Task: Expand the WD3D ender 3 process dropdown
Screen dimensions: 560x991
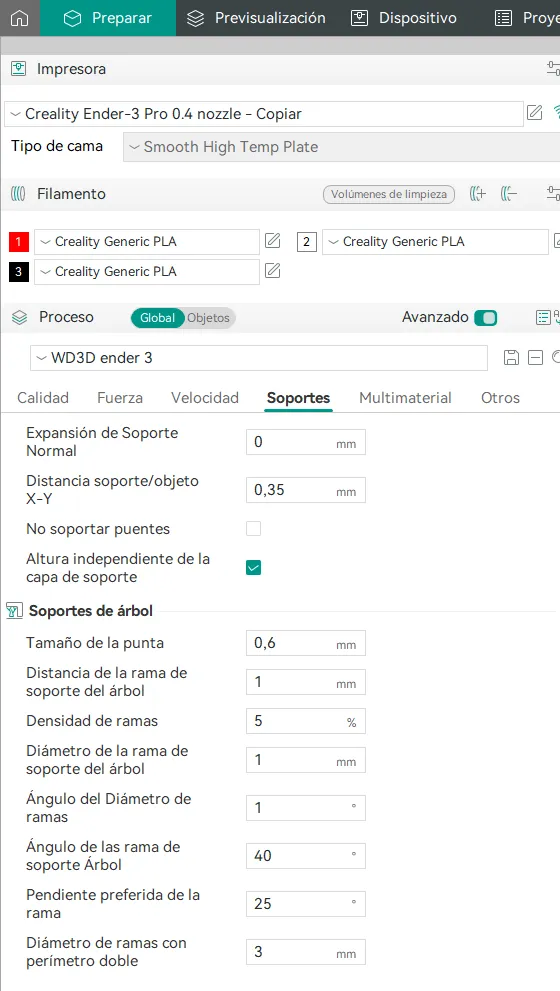Action: click(x=259, y=358)
